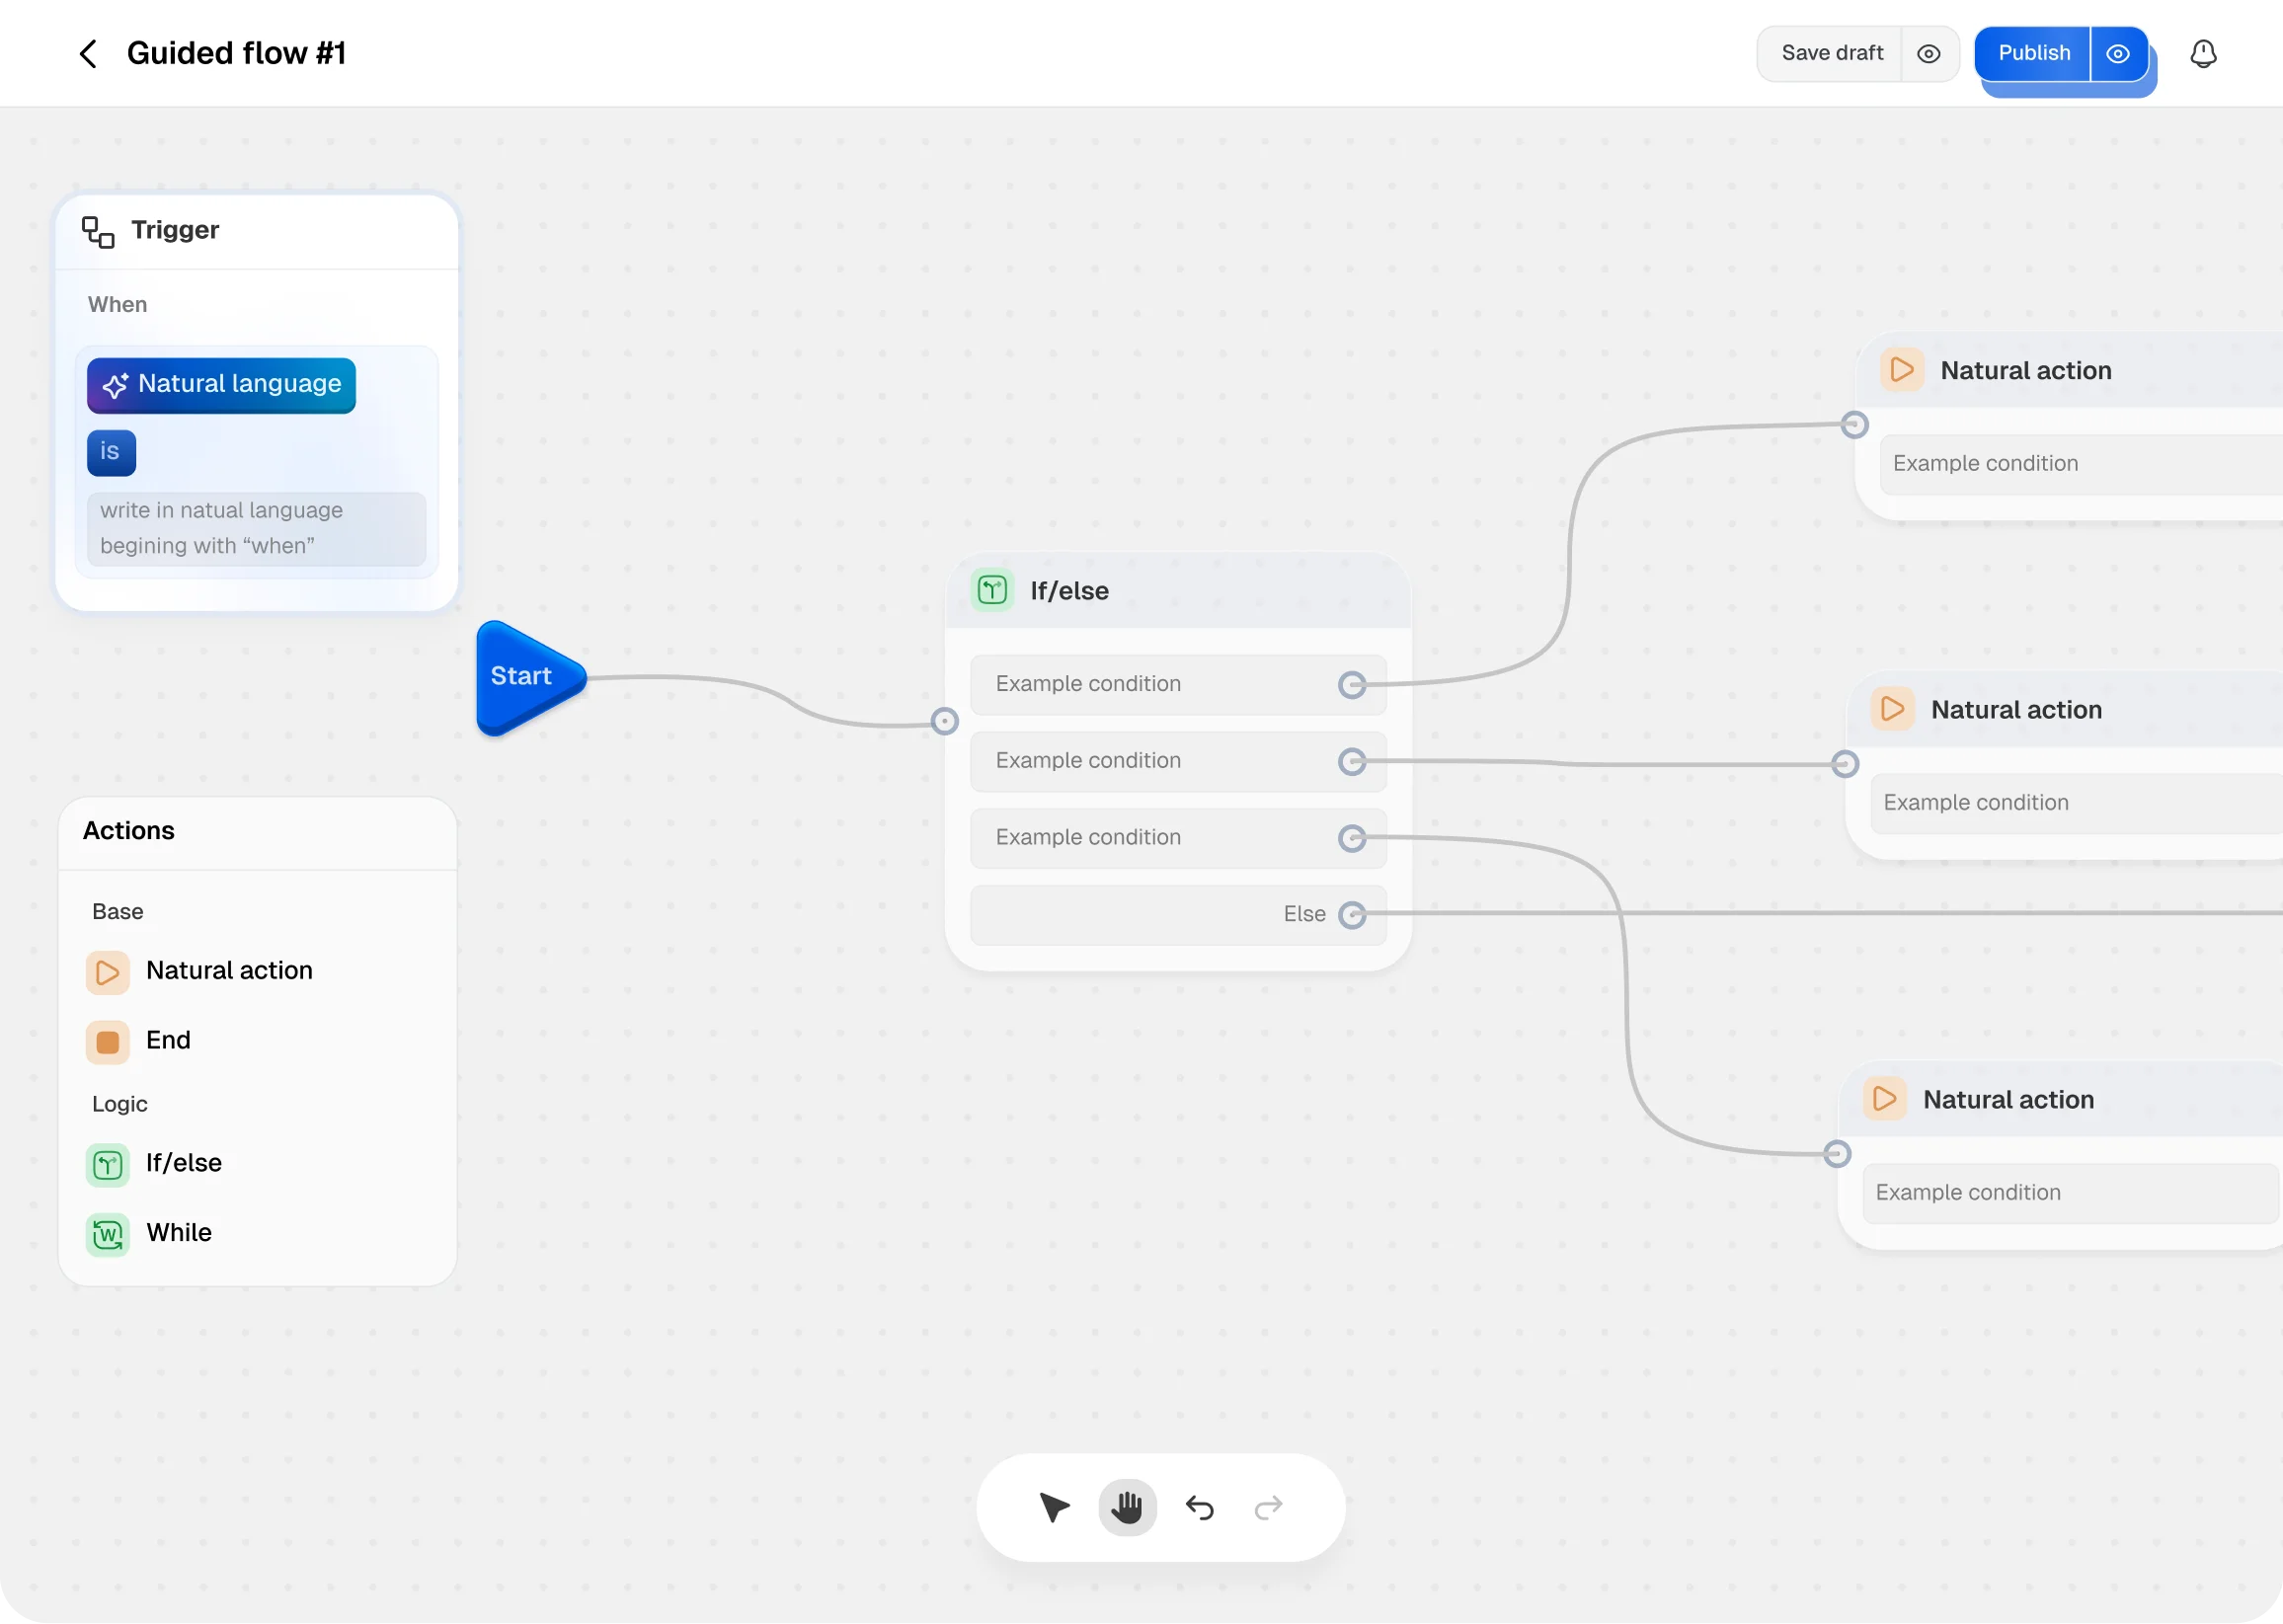Screen dimensions: 2283x1624
Task: Click the top Natural action node title
Action: (2025, 371)
